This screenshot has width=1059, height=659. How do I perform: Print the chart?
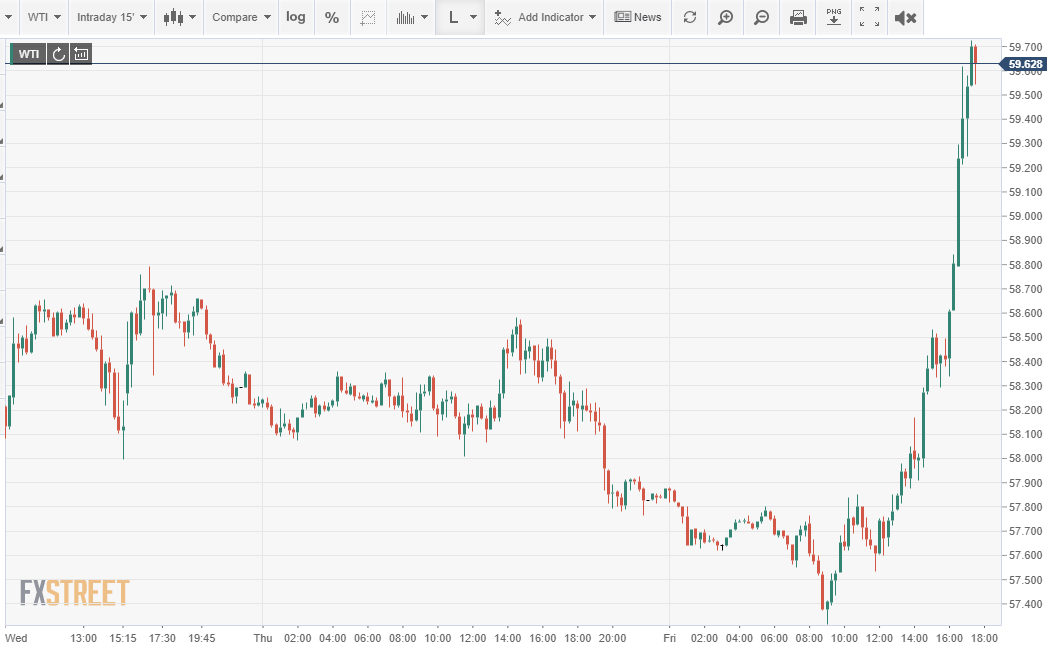[x=798, y=18]
